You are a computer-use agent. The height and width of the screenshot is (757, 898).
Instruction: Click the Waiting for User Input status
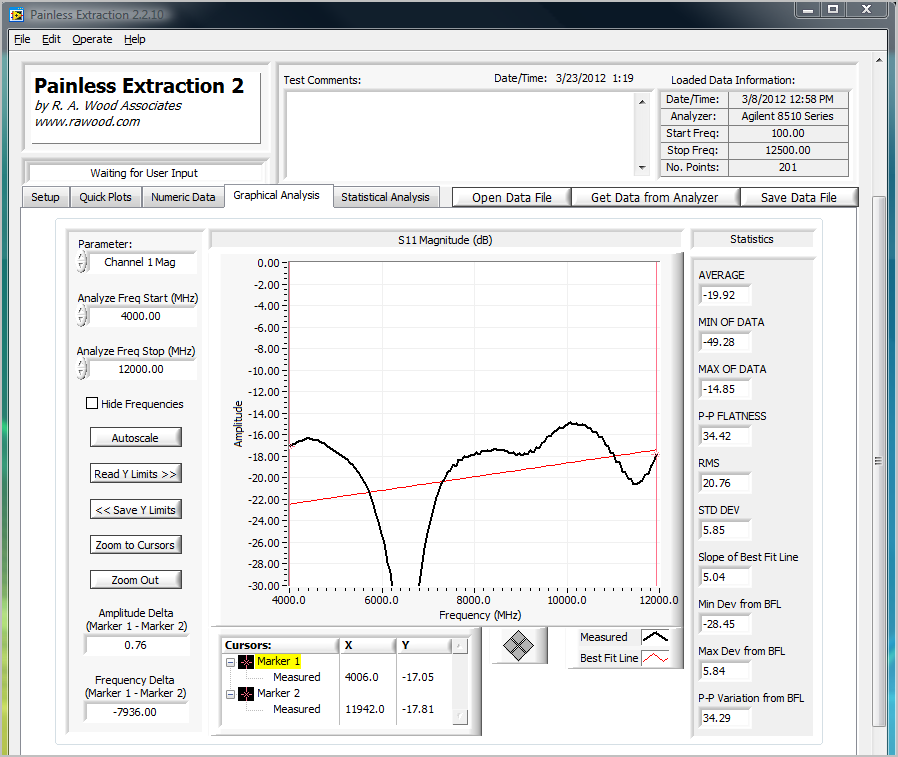[x=144, y=173]
